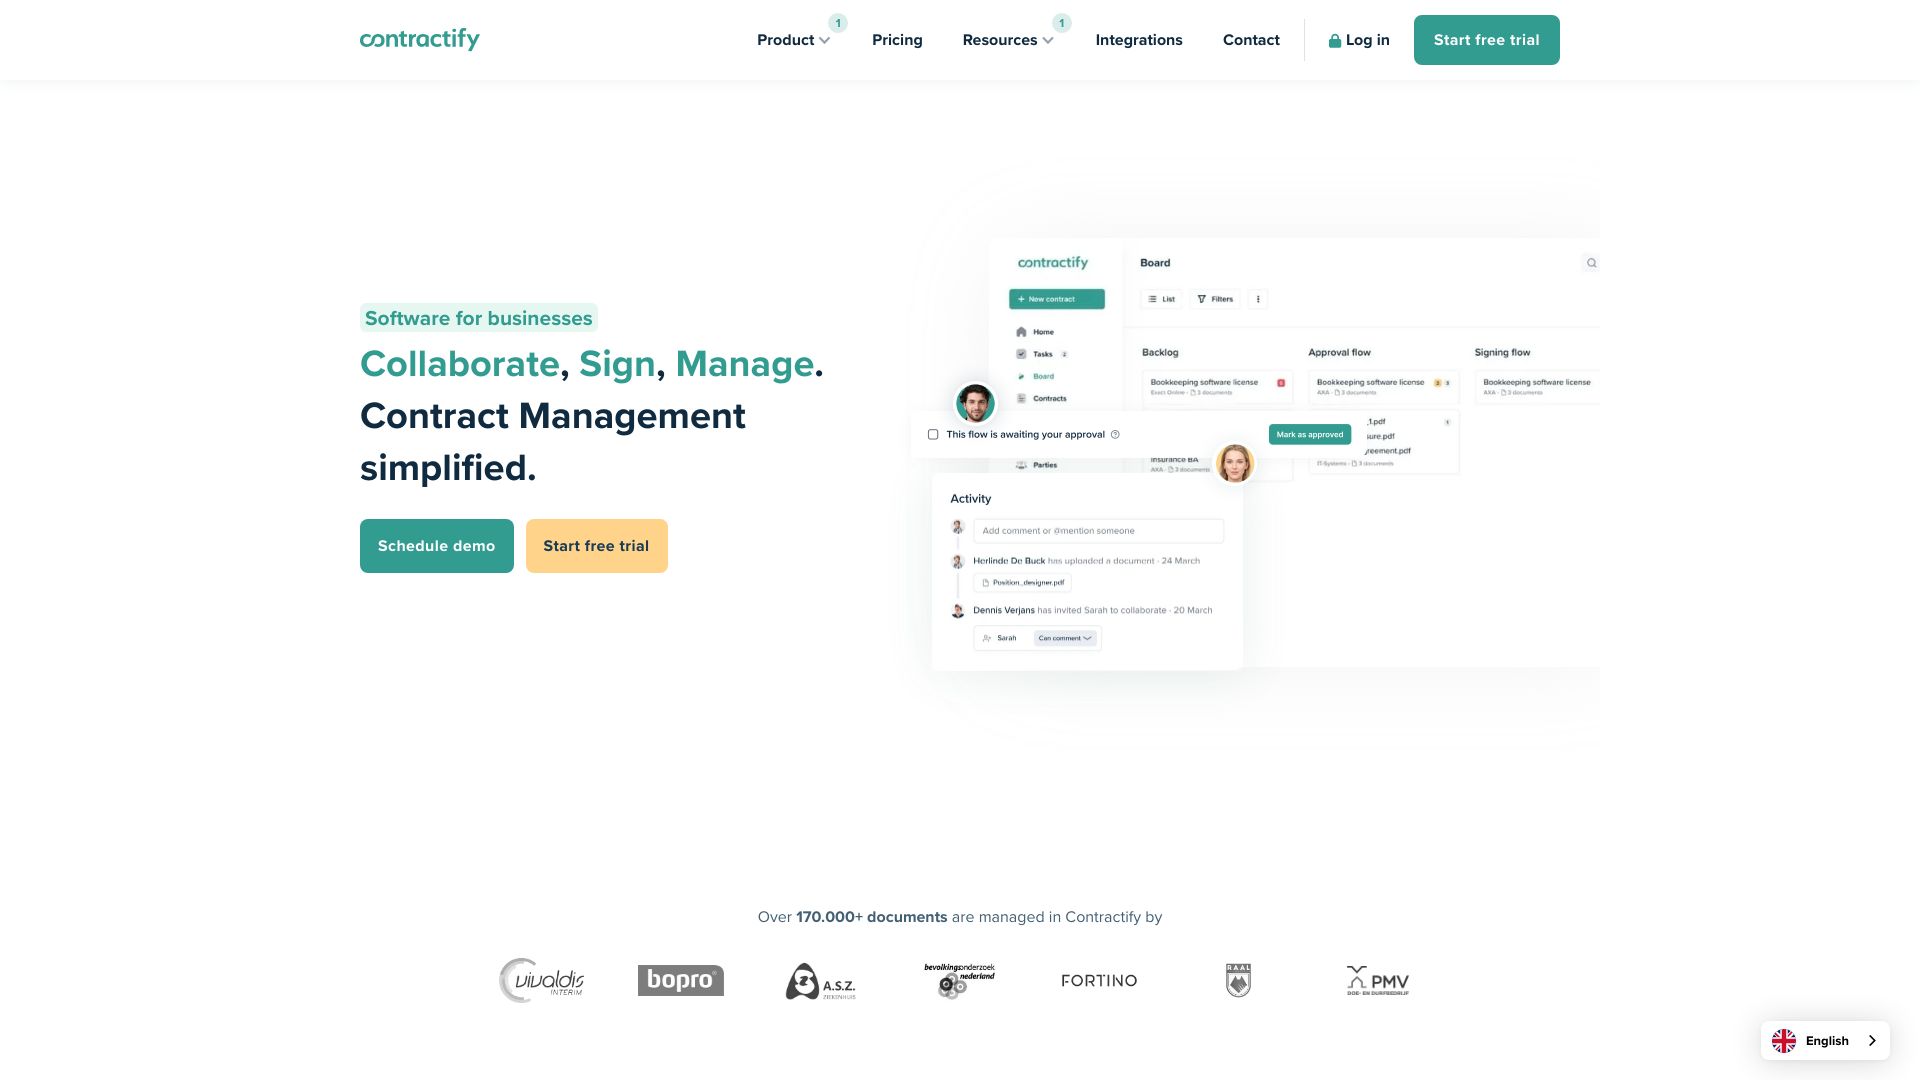The image size is (1920, 1080).
Task: Toggle the awaiting approval checkbox
Action: 934,434
